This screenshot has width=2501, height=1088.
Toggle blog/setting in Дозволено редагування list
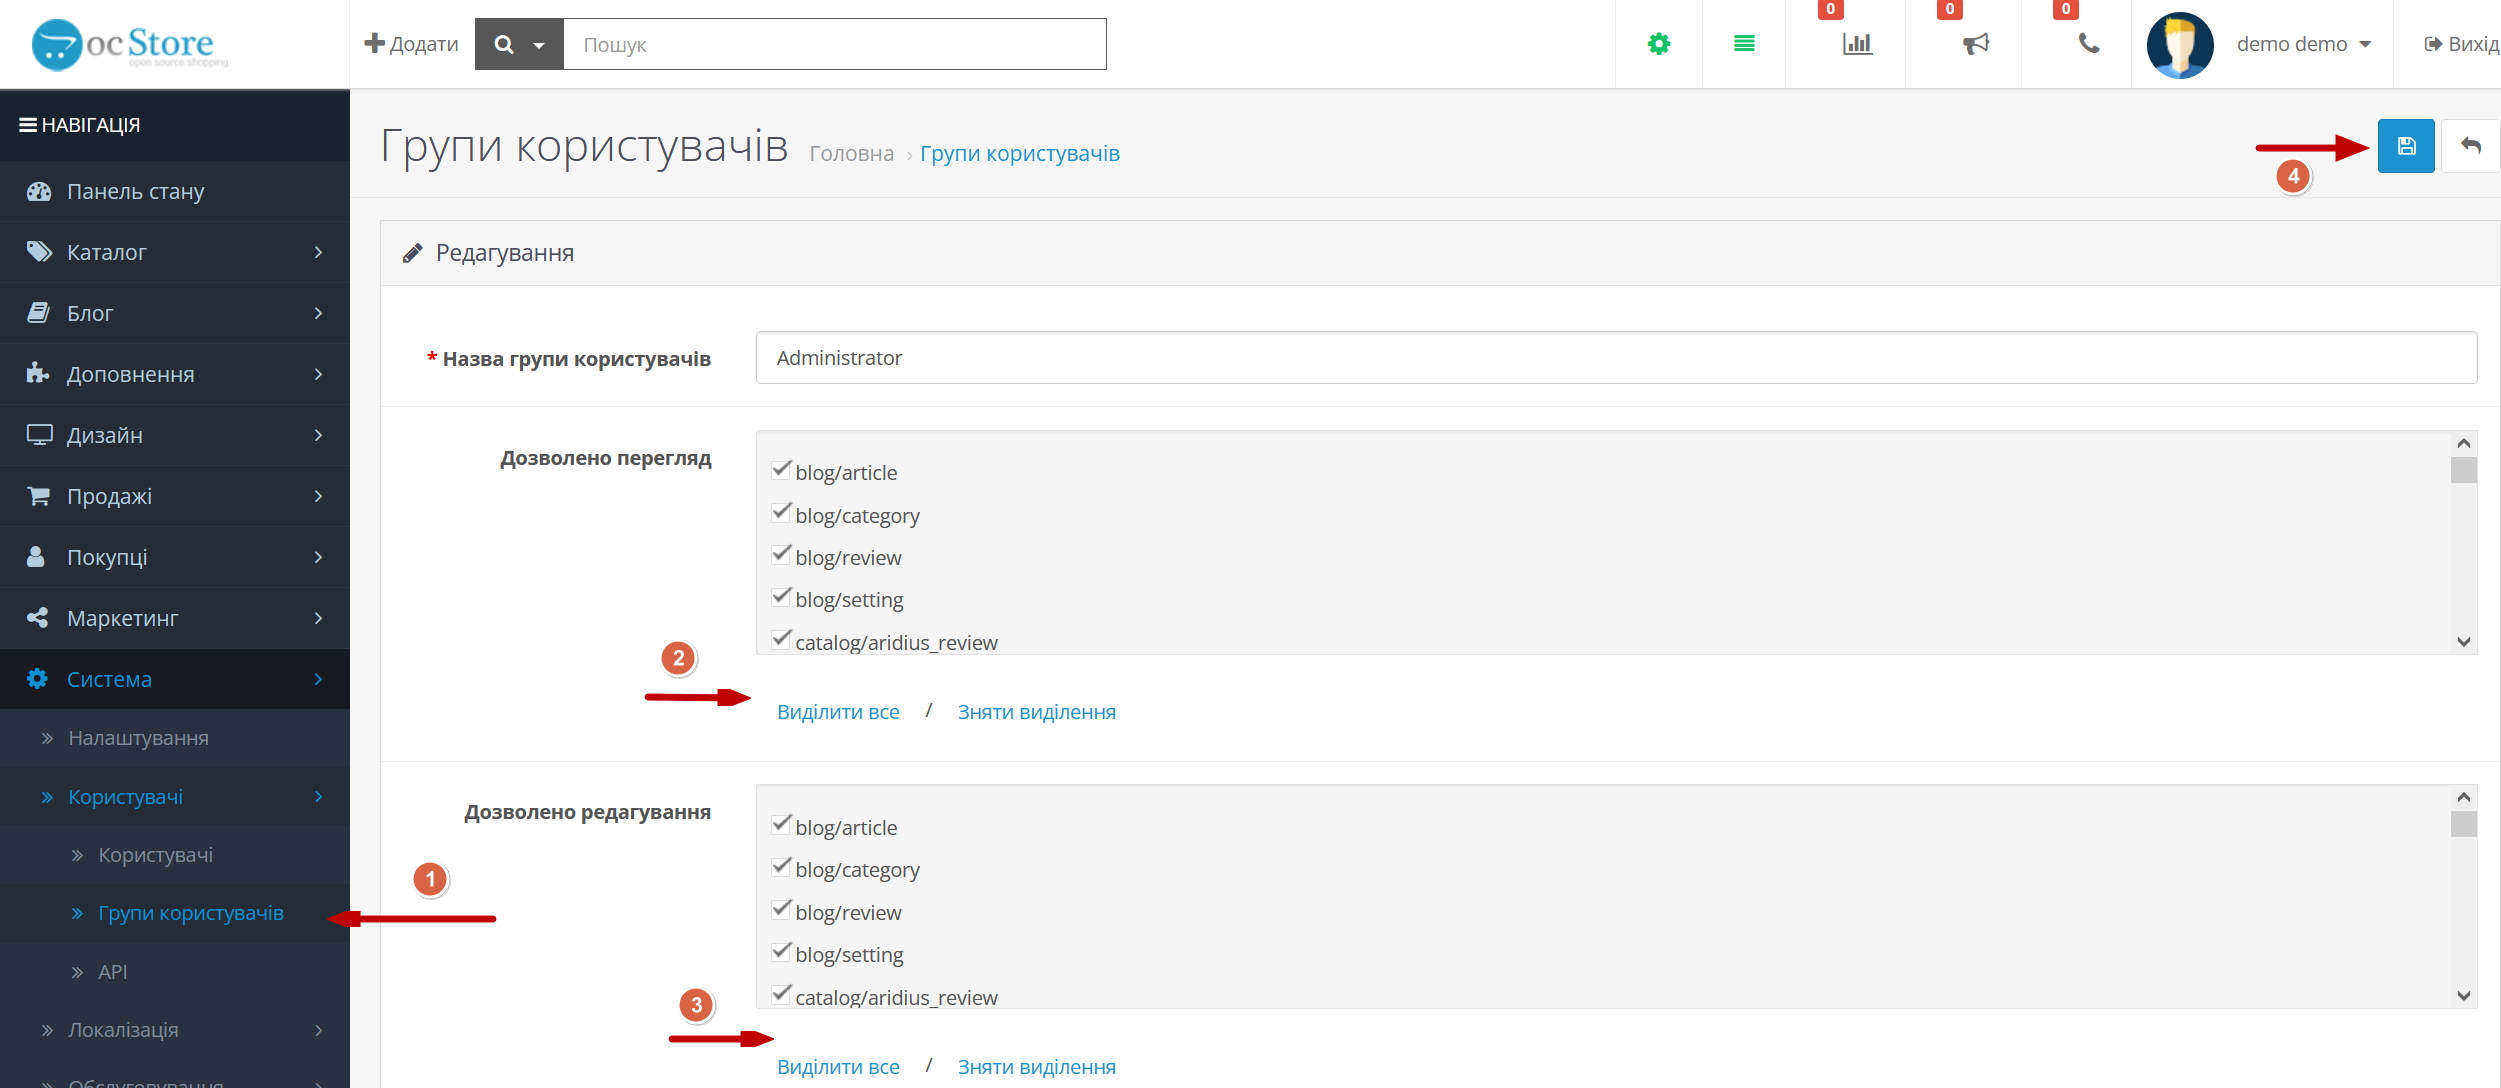tap(782, 951)
